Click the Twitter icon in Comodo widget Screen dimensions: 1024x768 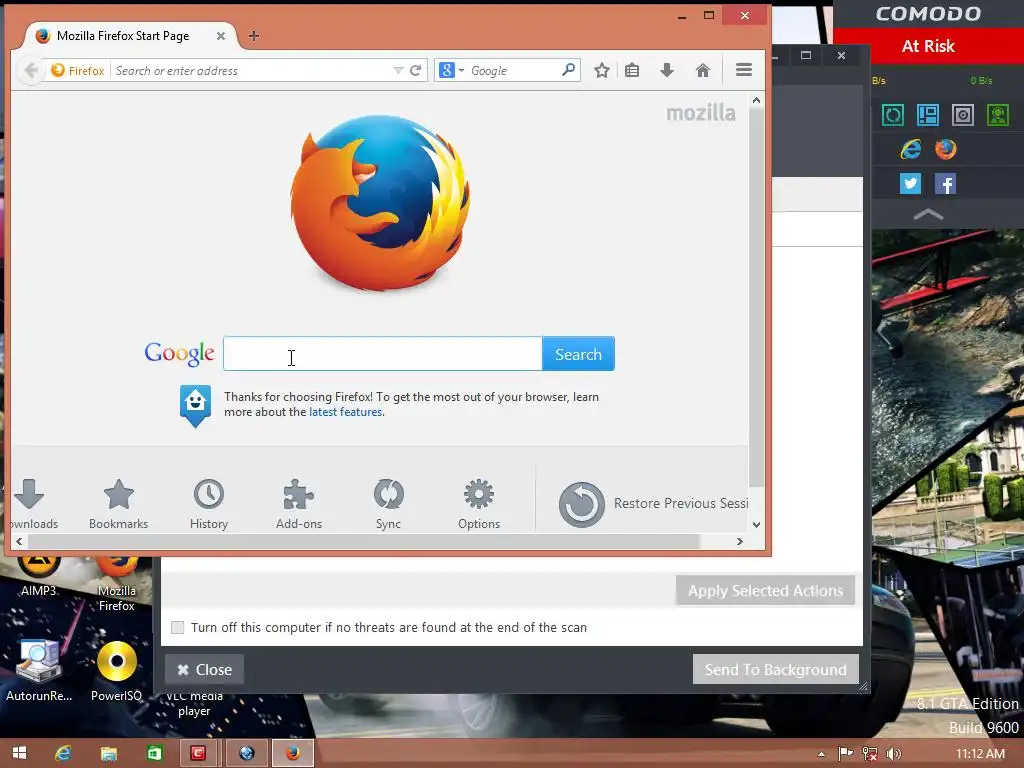pyautogui.click(x=910, y=184)
